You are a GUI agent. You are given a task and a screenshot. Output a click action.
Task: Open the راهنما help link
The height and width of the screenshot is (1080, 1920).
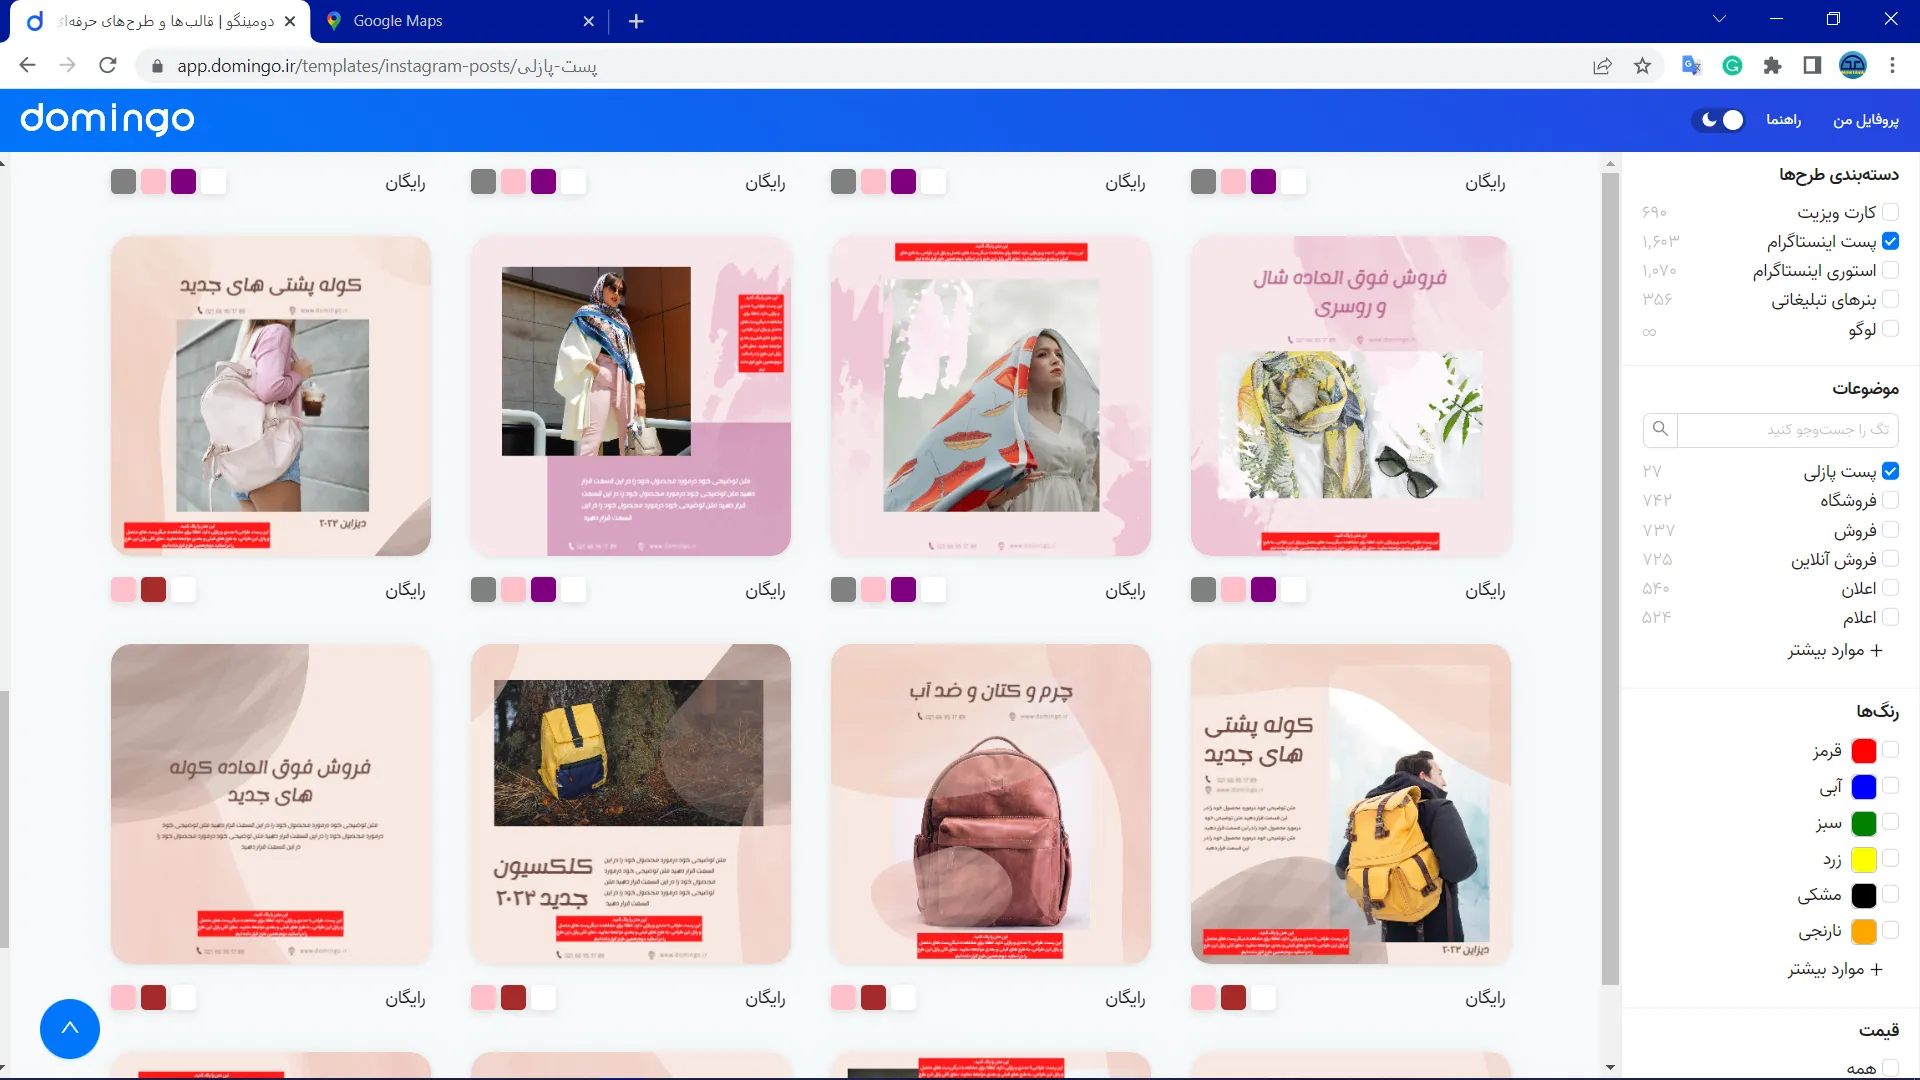(1783, 120)
